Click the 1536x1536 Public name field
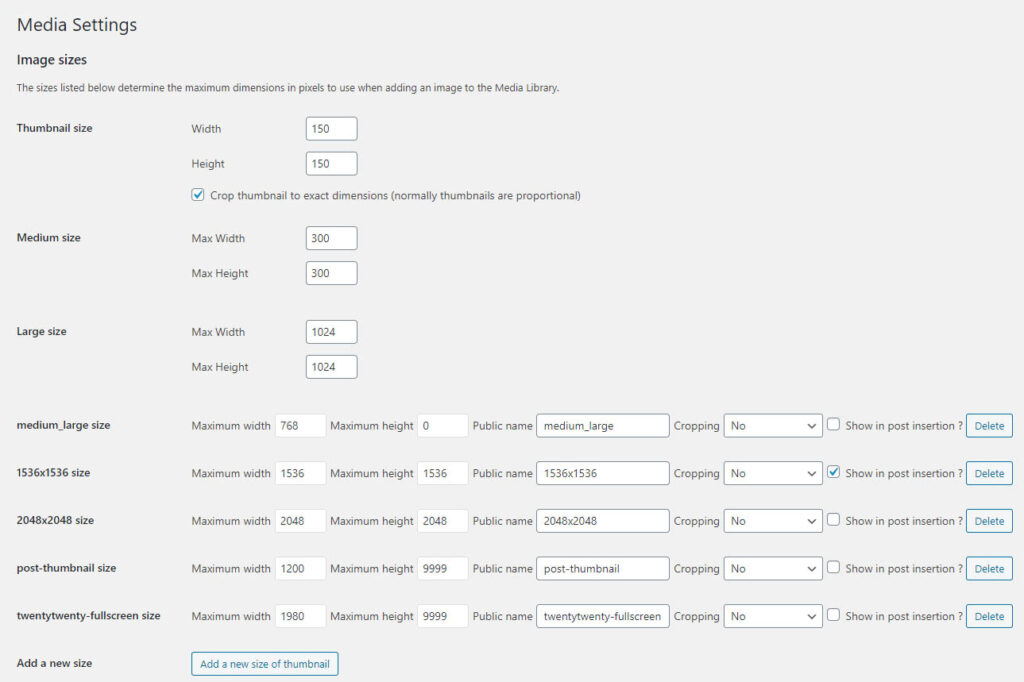1024x682 pixels. [x=603, y=474]
